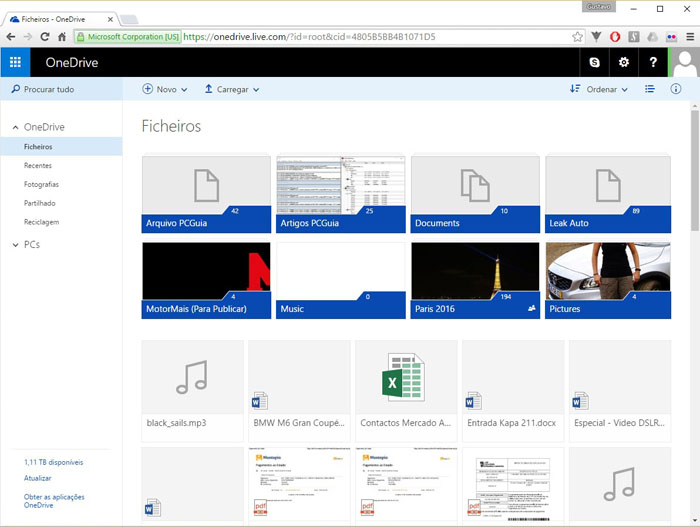Open the settings gear in header
This screenshot has height=527, width=700.
click(x=624, y=62)
